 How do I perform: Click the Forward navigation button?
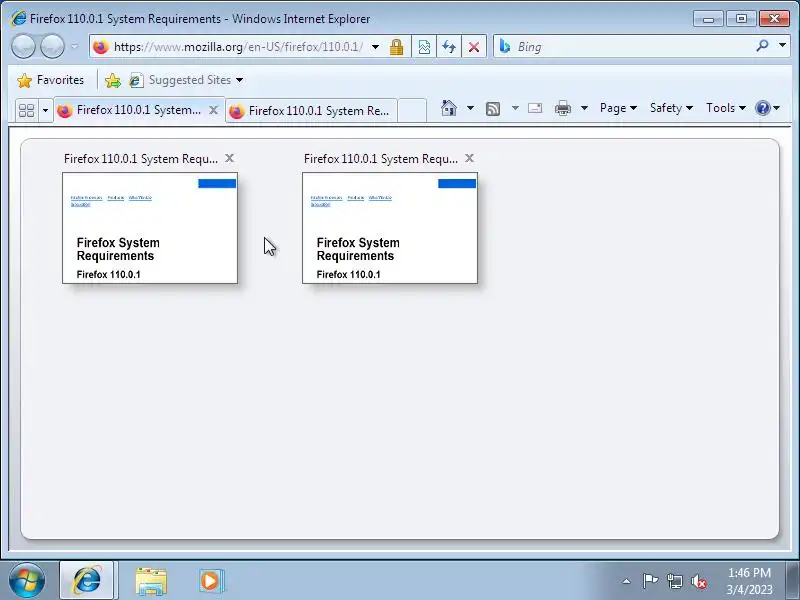point(52,46)
